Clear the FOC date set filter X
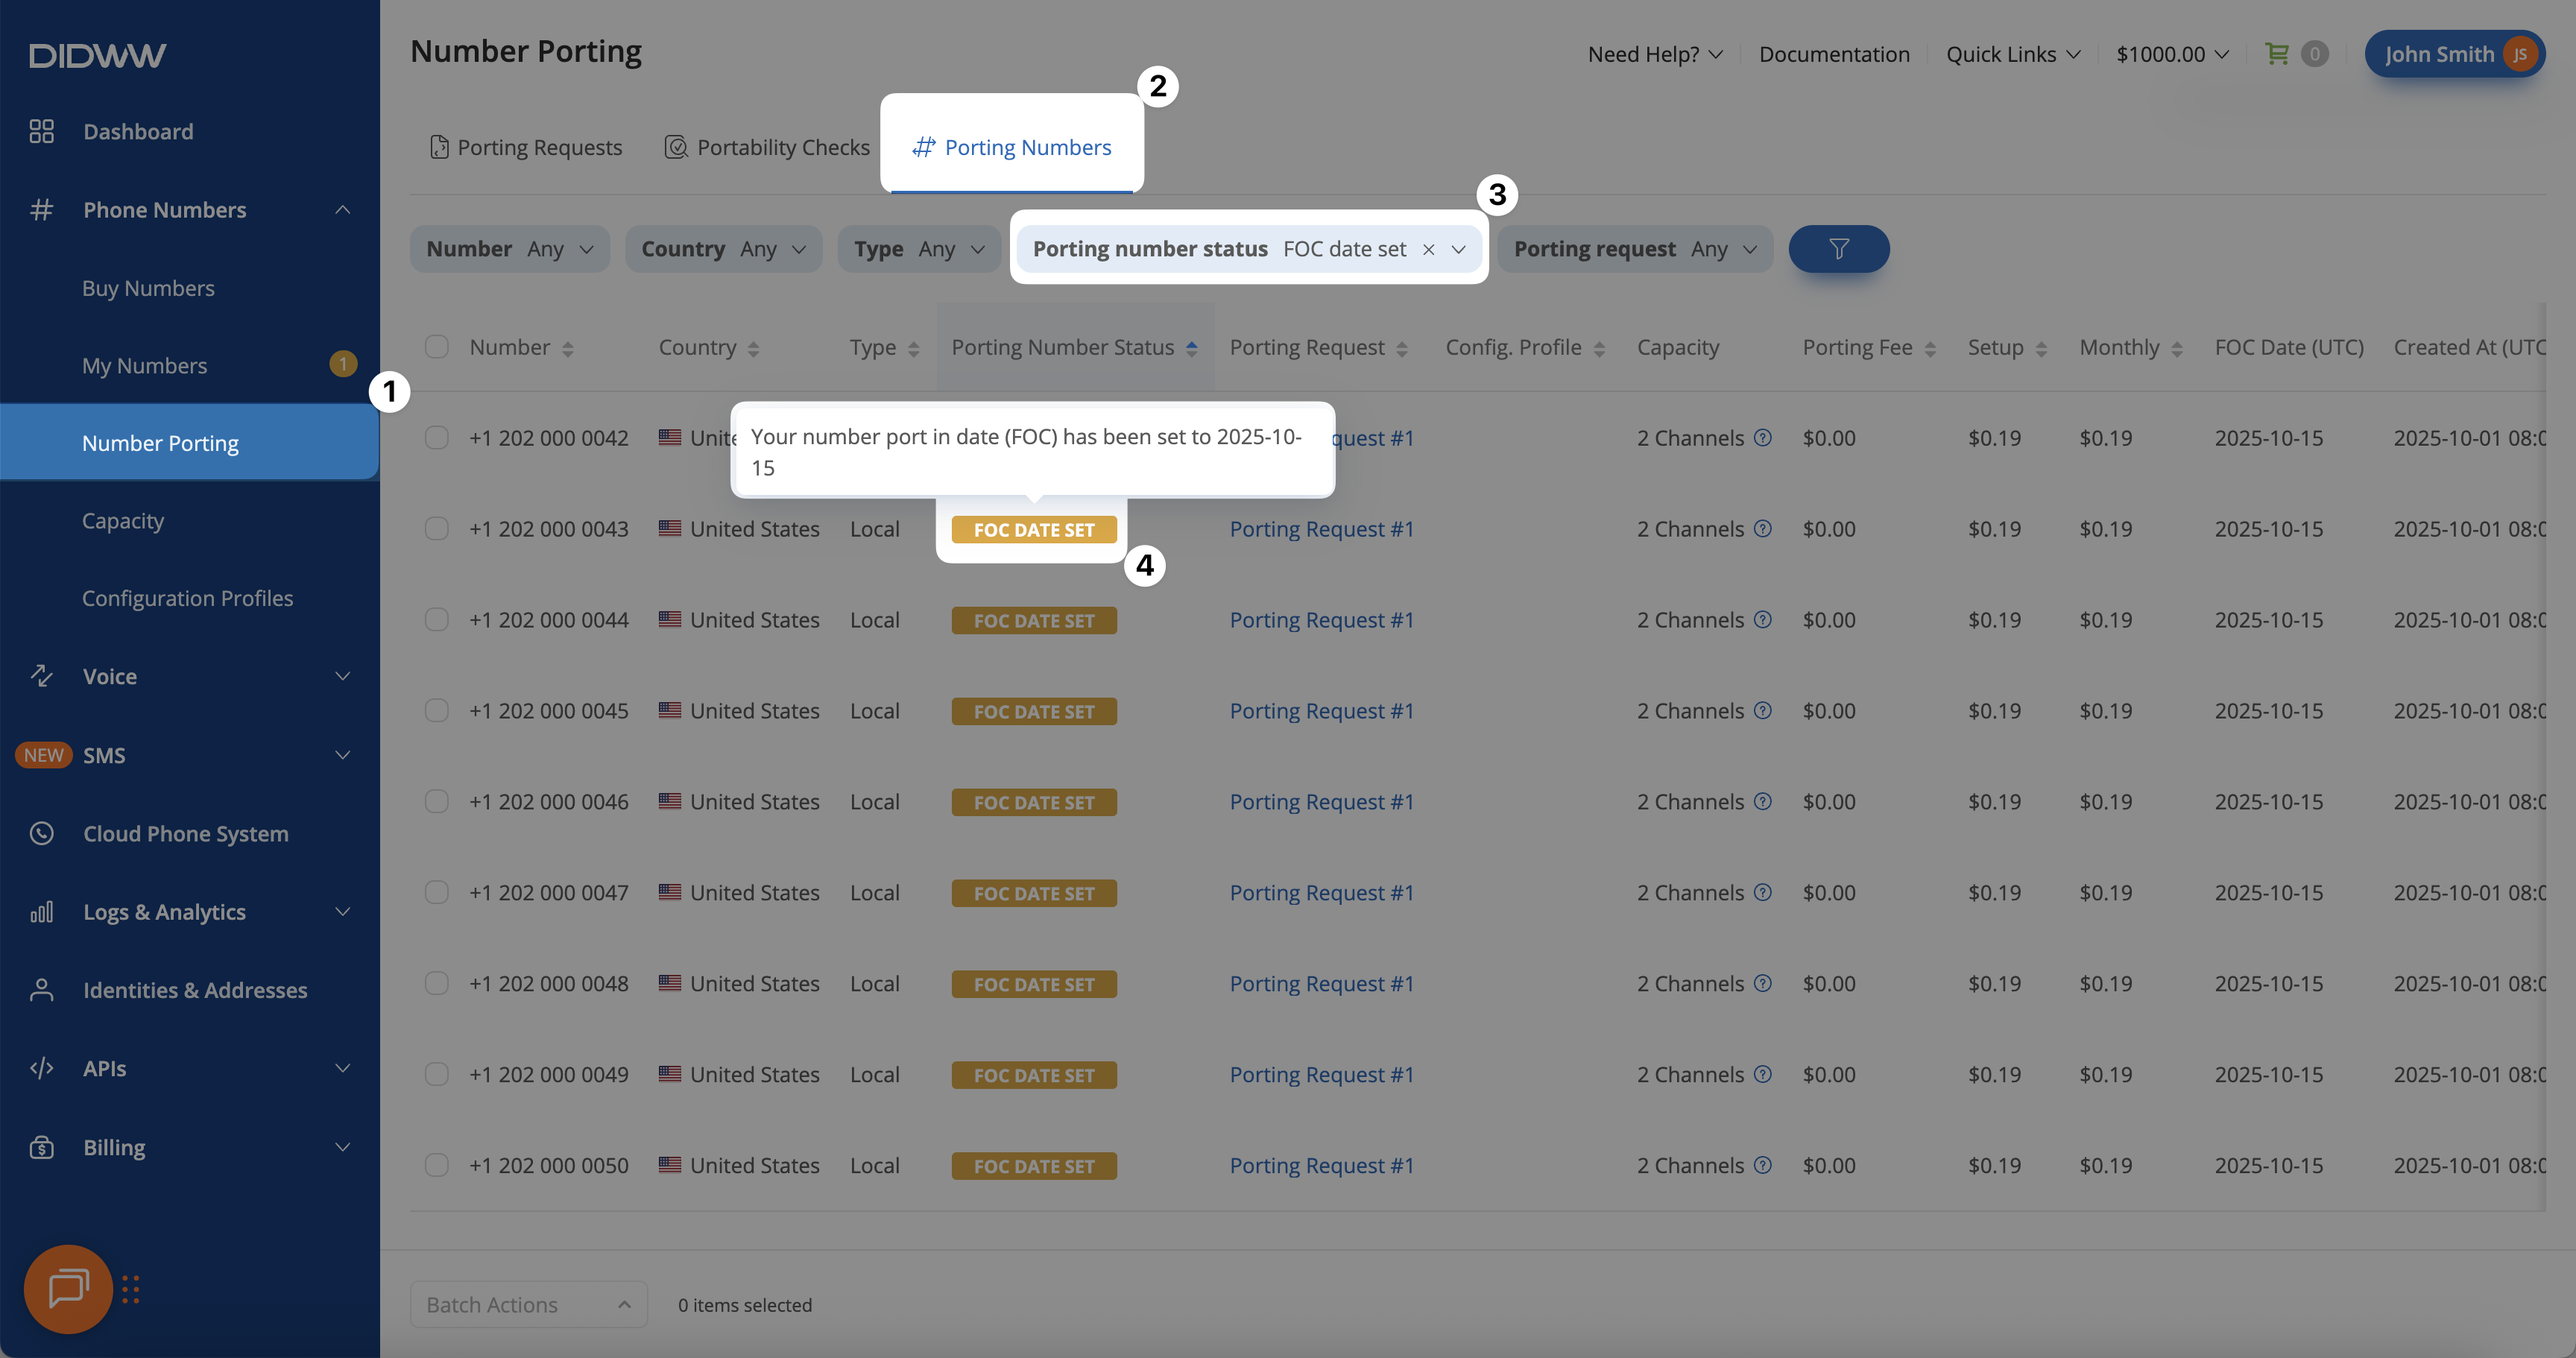 point(1428,250)
